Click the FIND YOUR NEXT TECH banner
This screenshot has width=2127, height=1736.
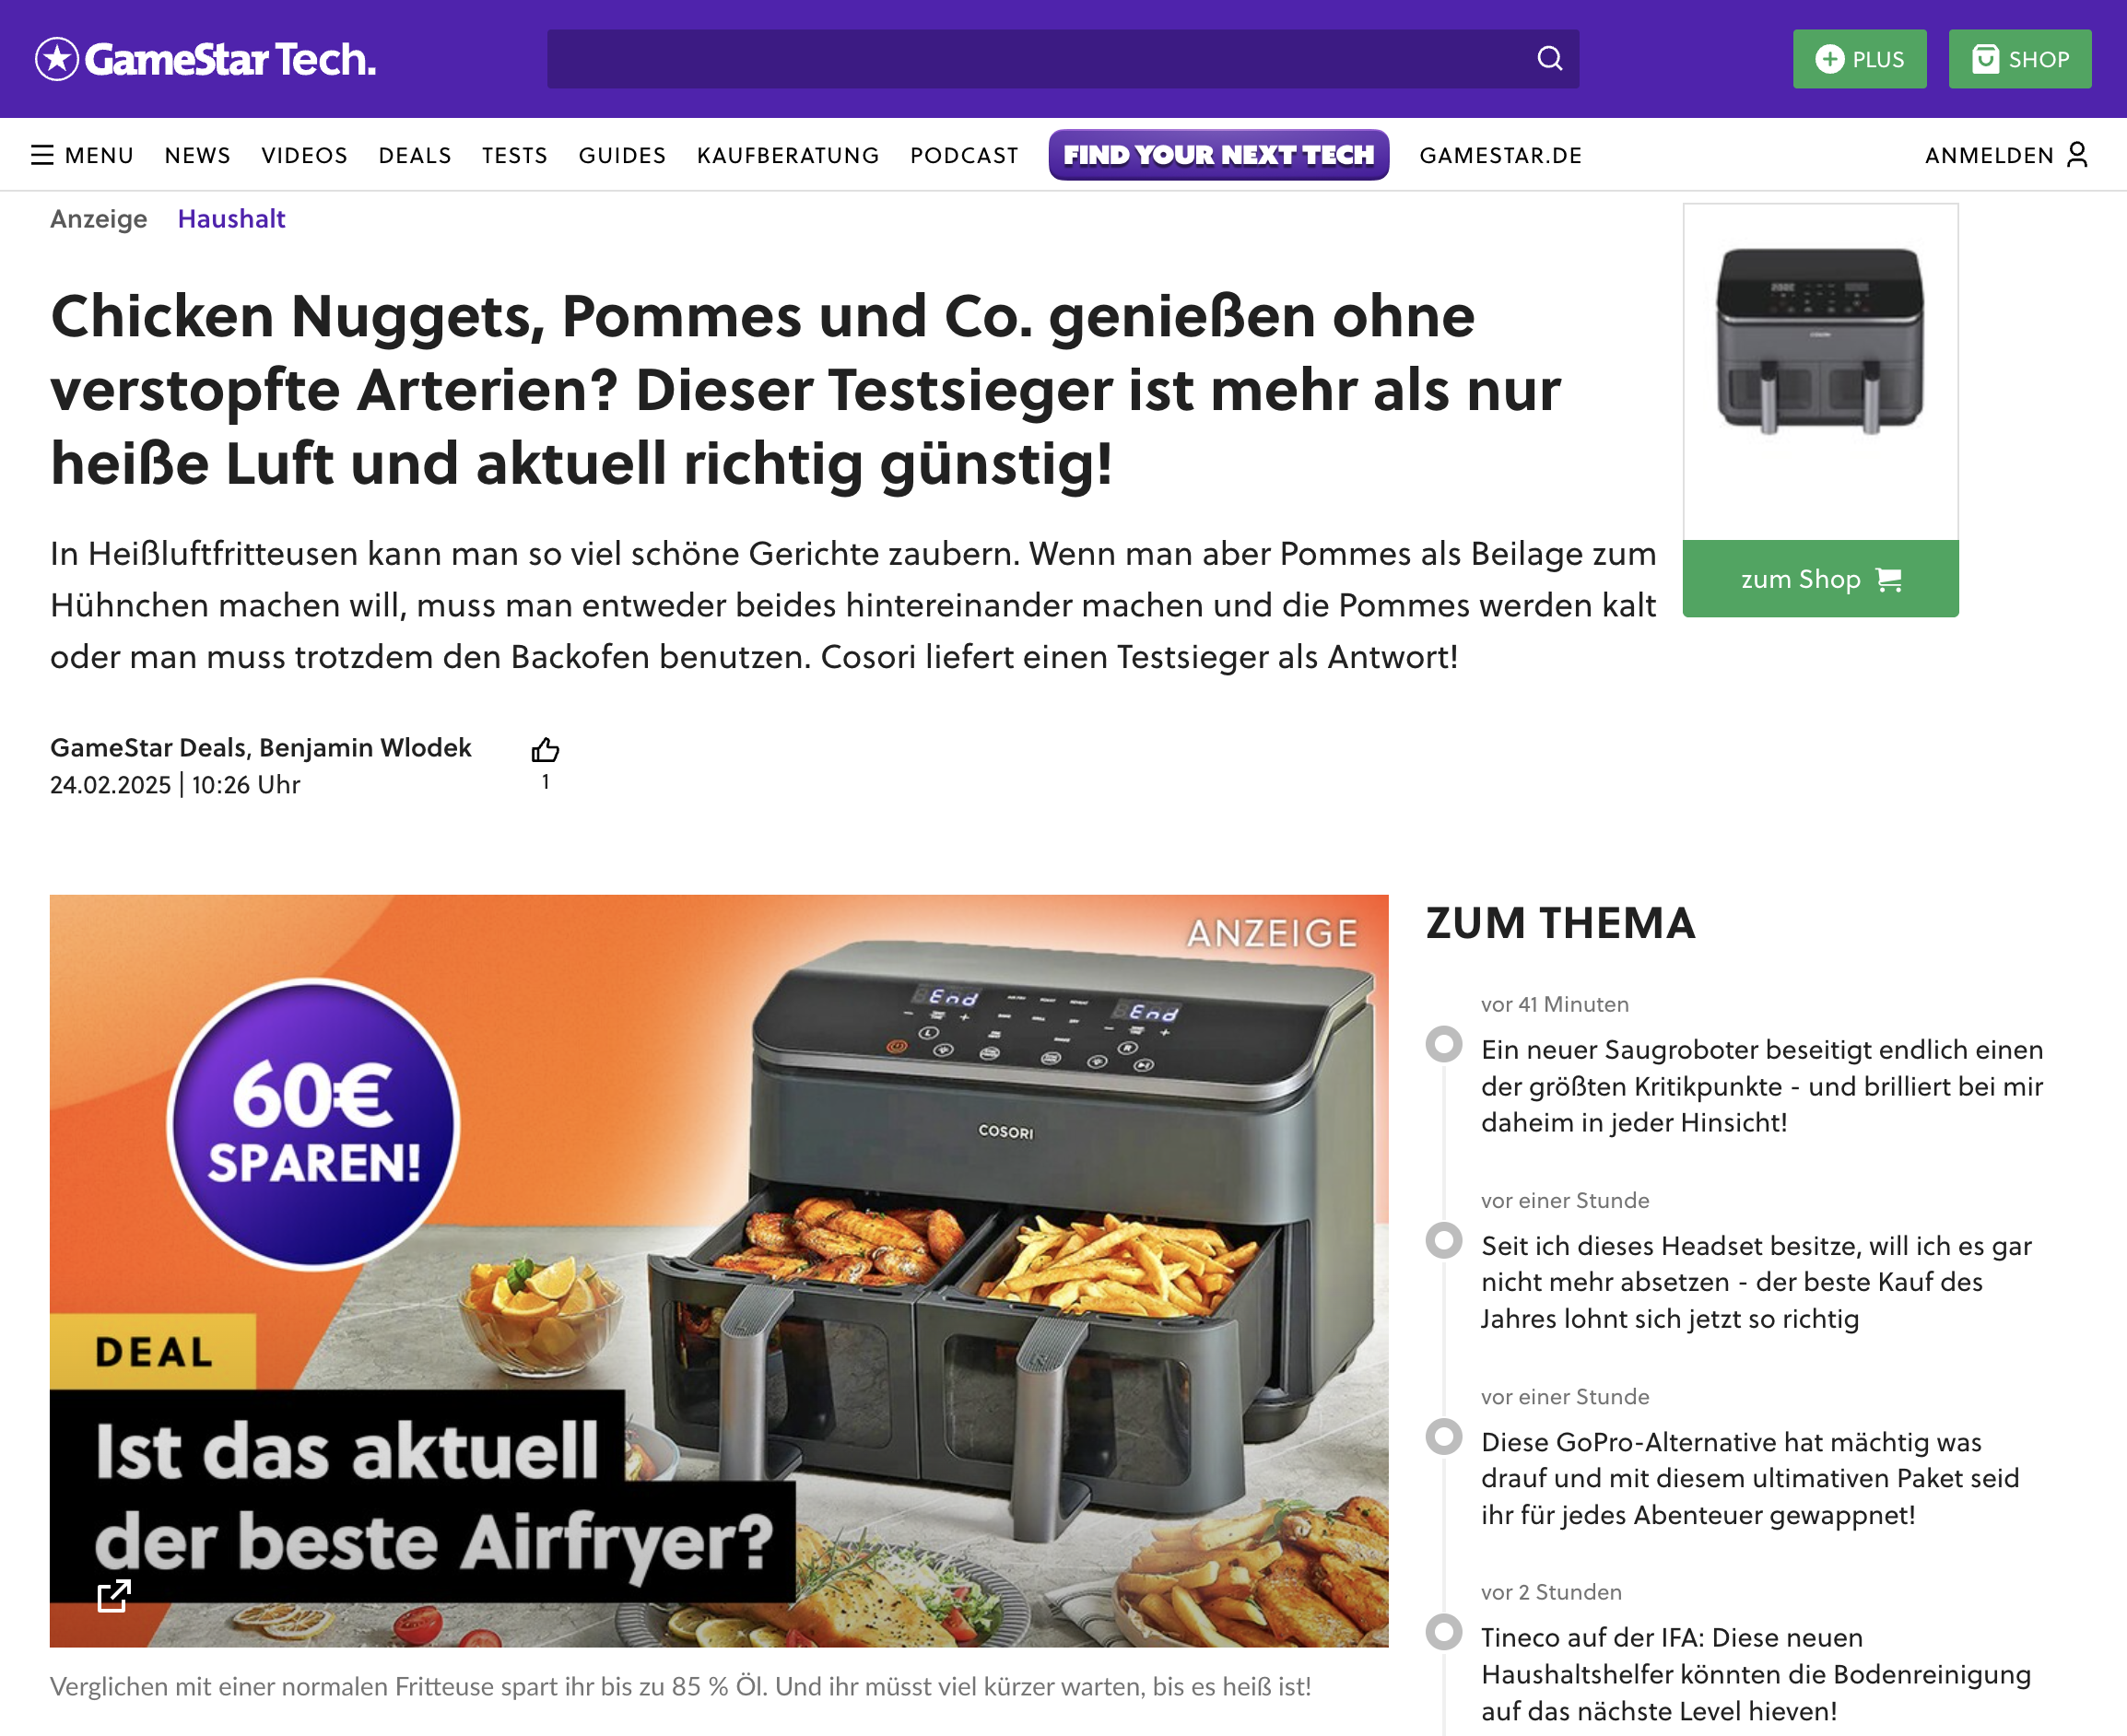(1218, 155)
